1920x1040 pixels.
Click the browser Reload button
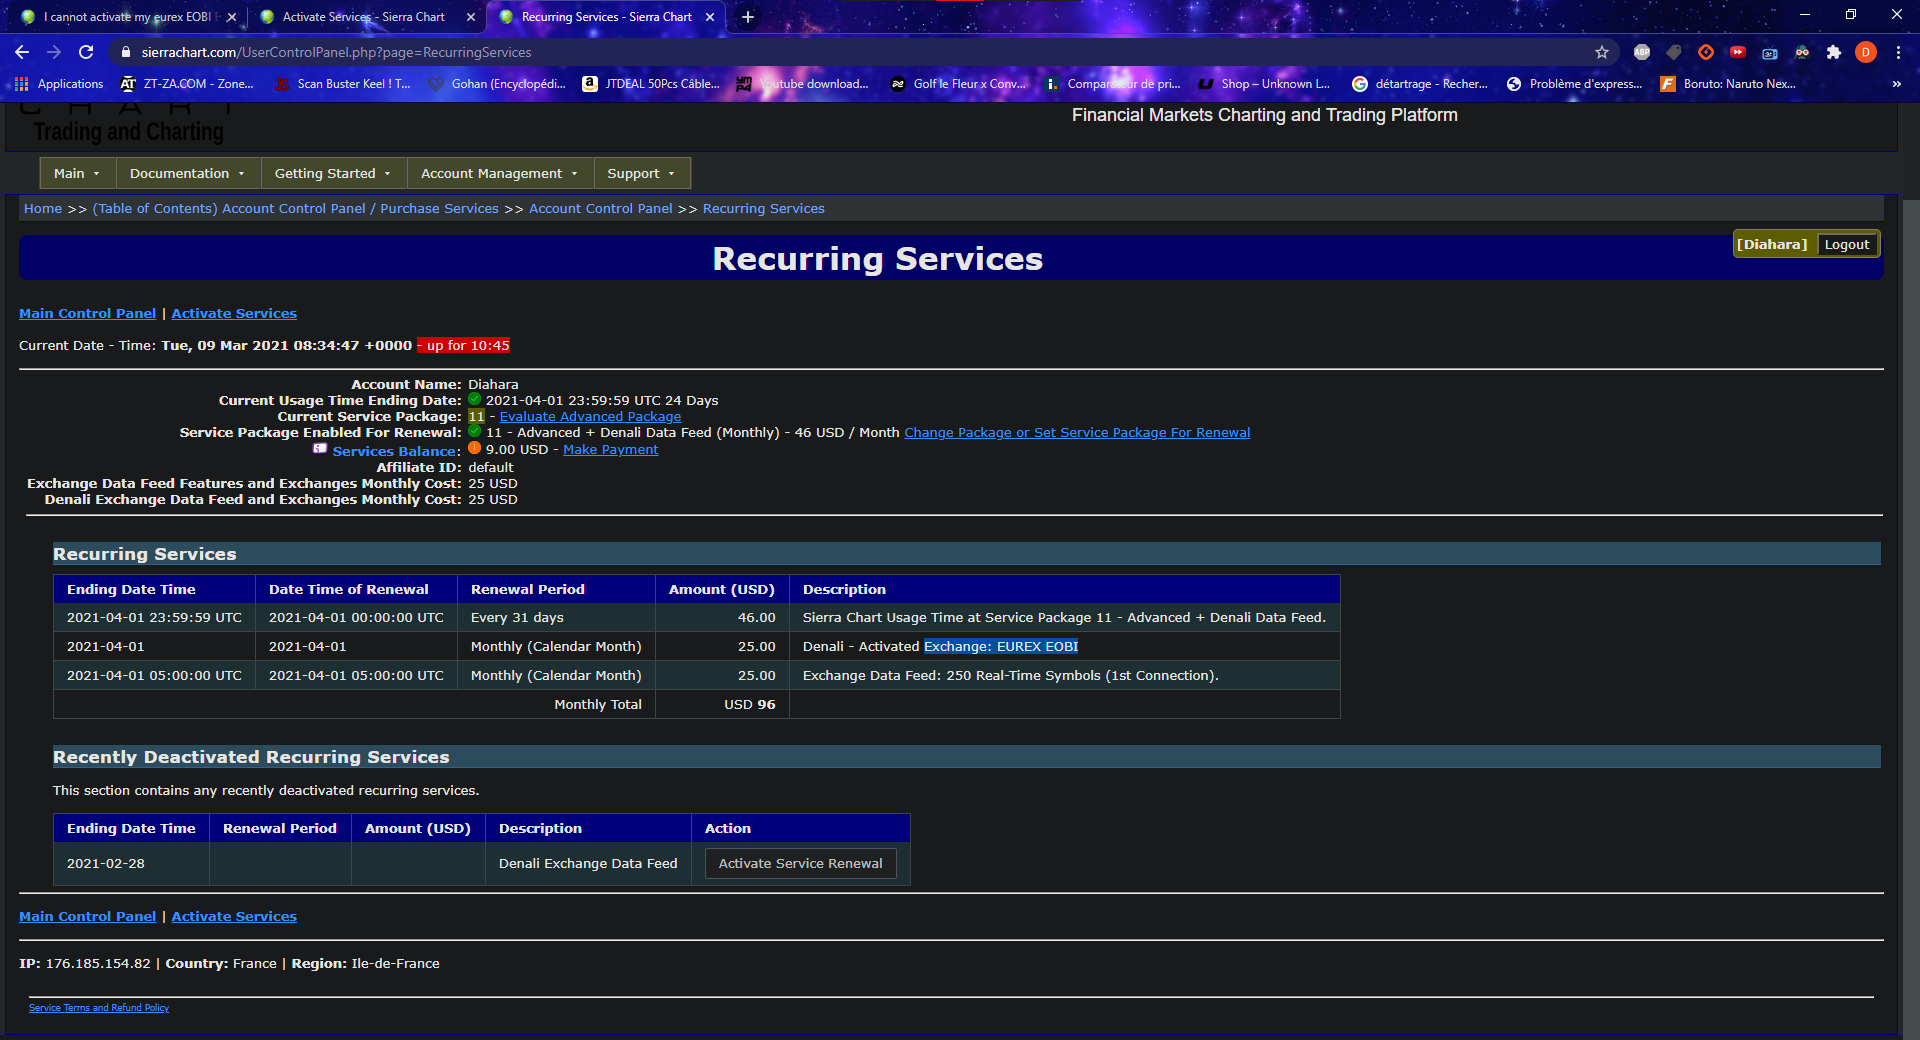pos(86,52)
